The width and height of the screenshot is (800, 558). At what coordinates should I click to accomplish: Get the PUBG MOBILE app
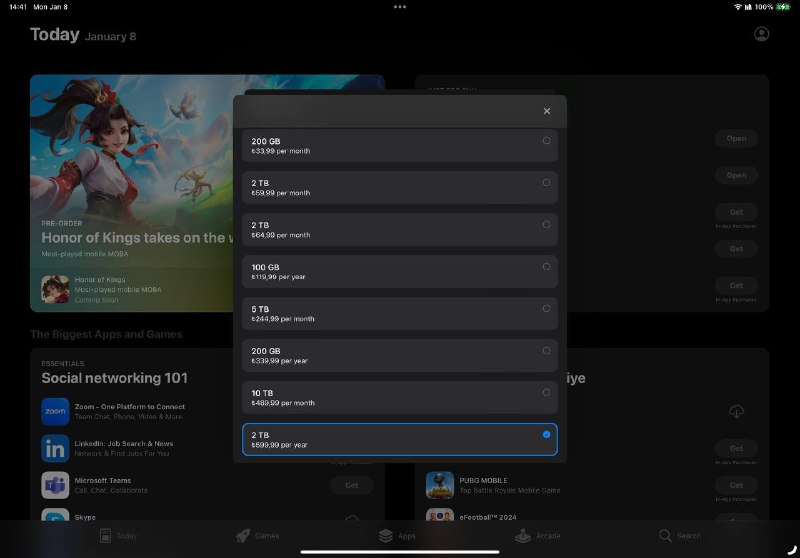click(x=736, y=485)
